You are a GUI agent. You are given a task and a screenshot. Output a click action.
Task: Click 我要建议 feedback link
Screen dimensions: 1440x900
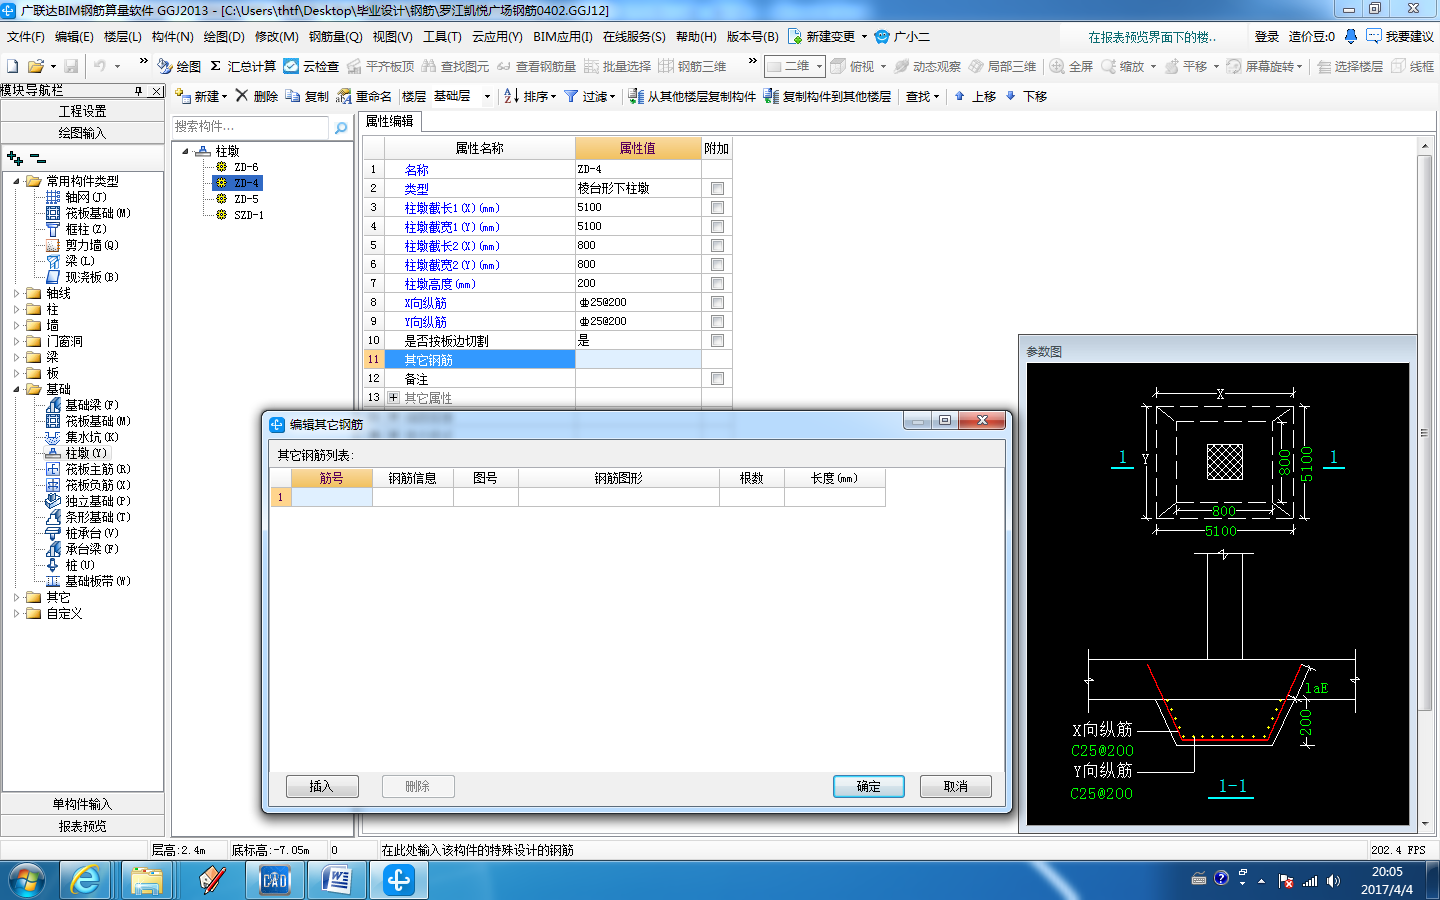(x=1400, y=36)
